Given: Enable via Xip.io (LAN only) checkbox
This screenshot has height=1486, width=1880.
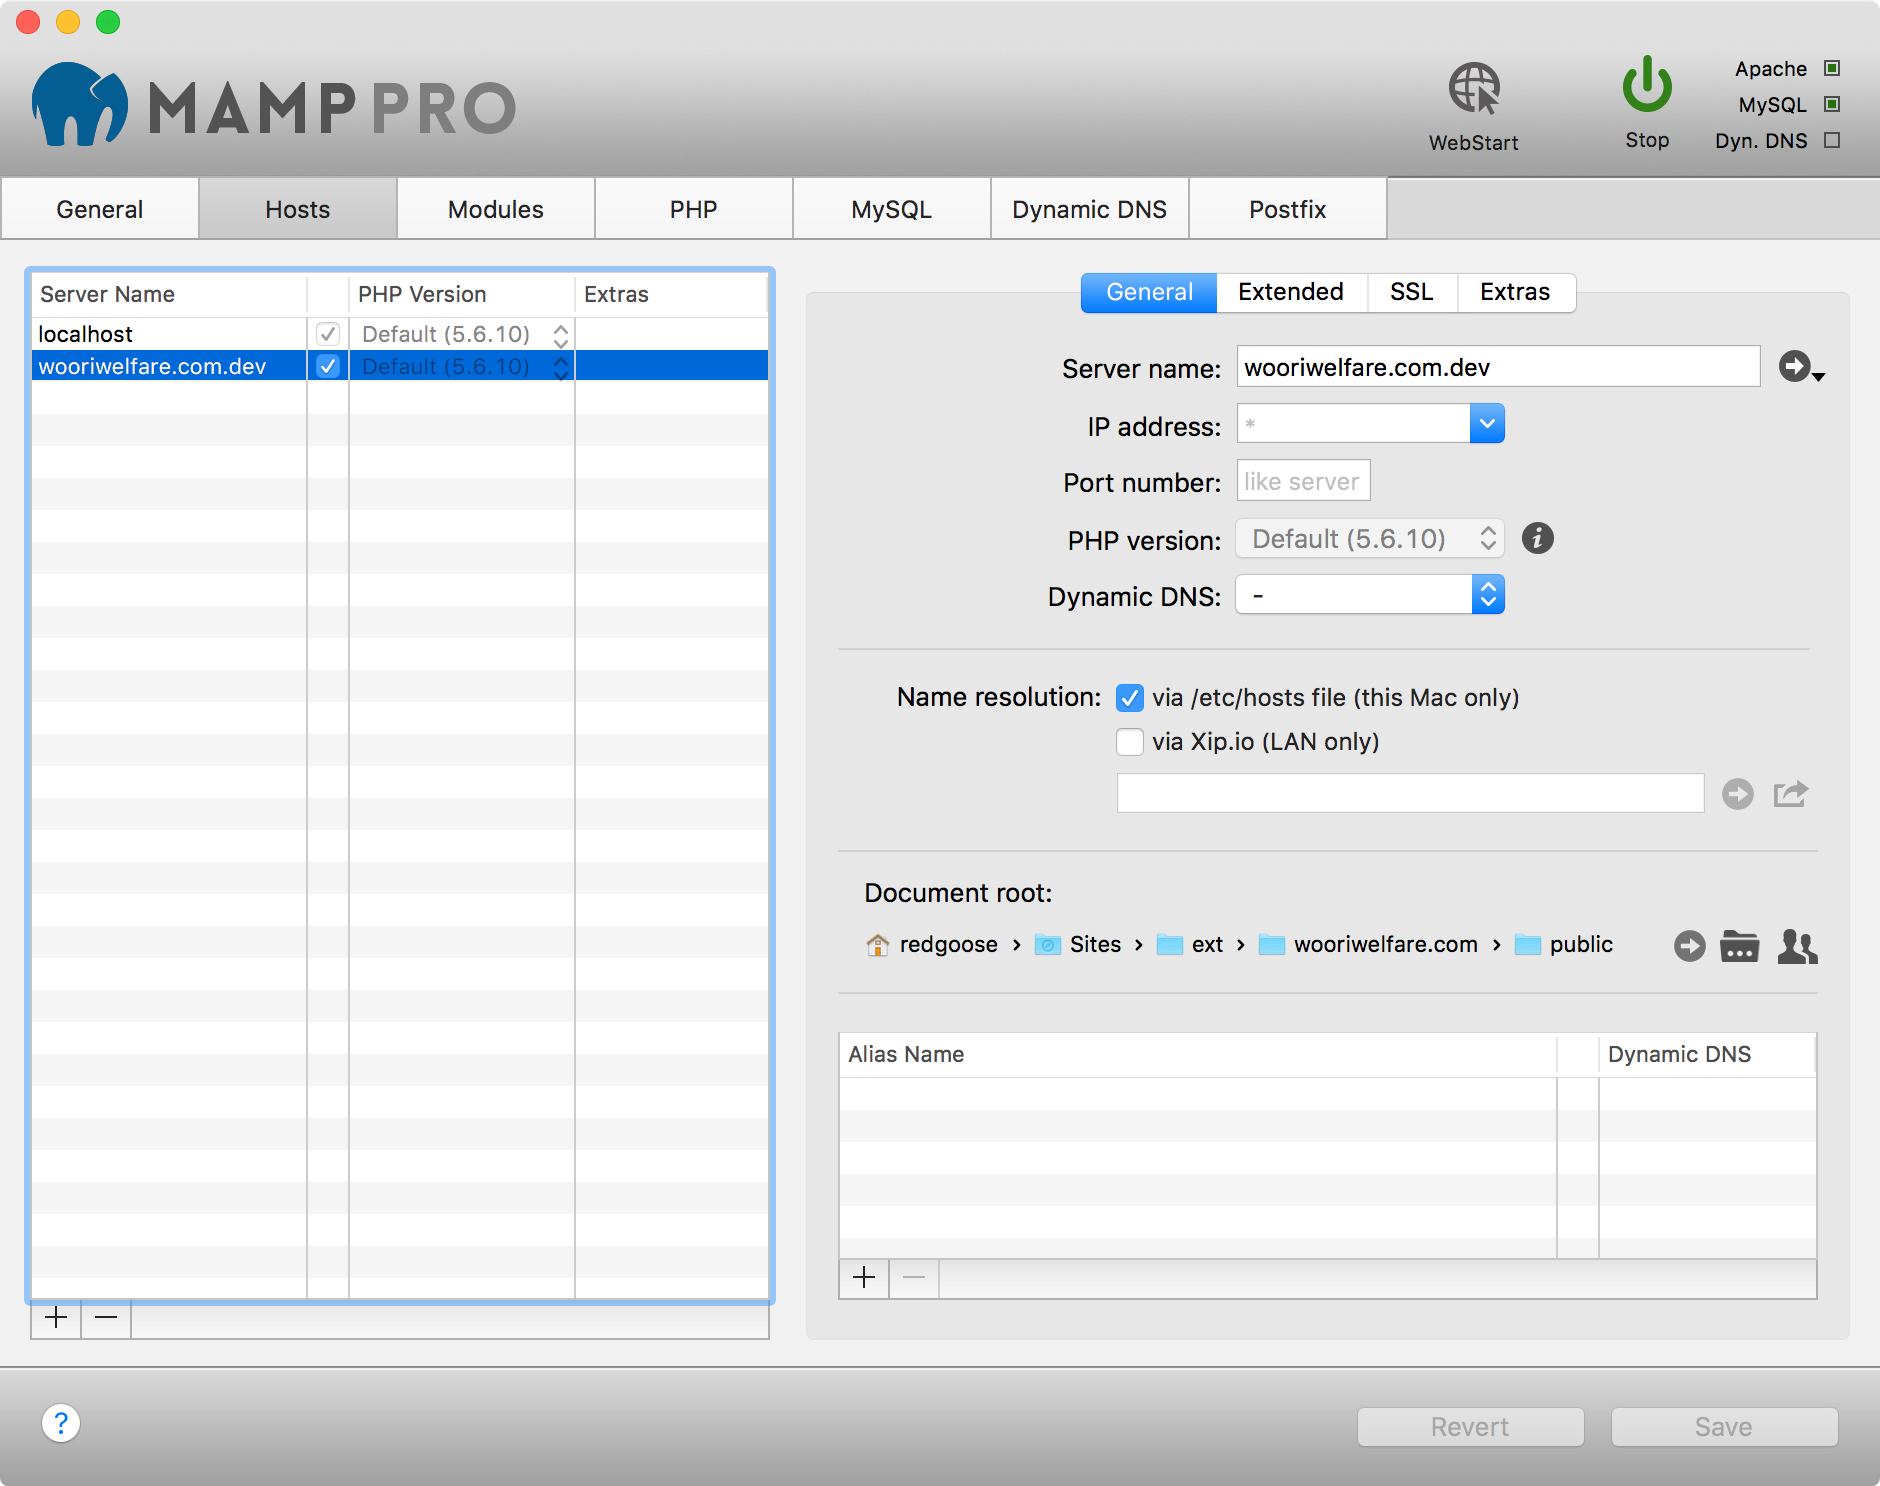Looking at the screenshot, I should pyautogui.click(x=1130, y=742).
